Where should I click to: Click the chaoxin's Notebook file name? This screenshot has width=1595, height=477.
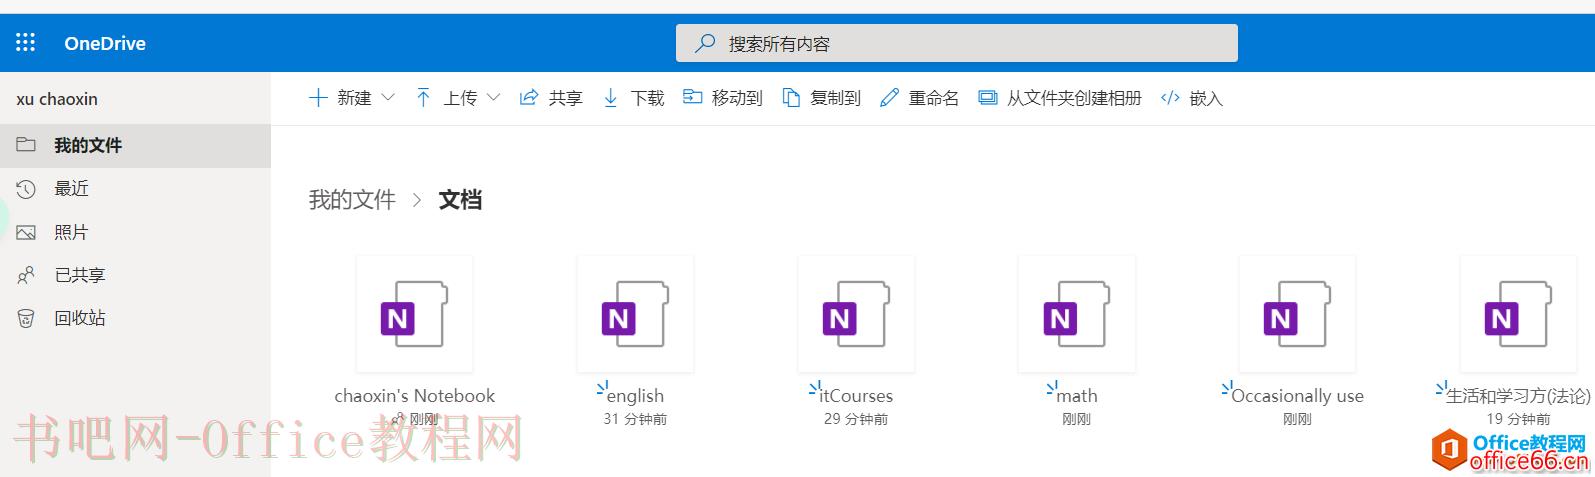coord(414,395)
